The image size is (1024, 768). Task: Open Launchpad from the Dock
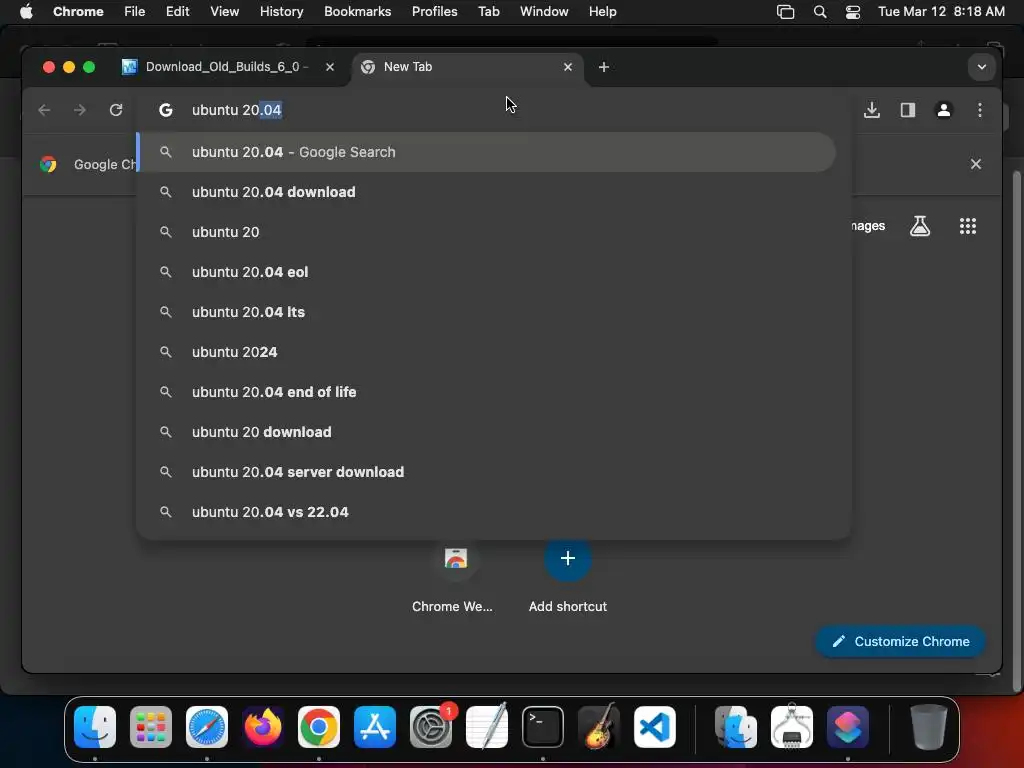click(x=151, y=727)
